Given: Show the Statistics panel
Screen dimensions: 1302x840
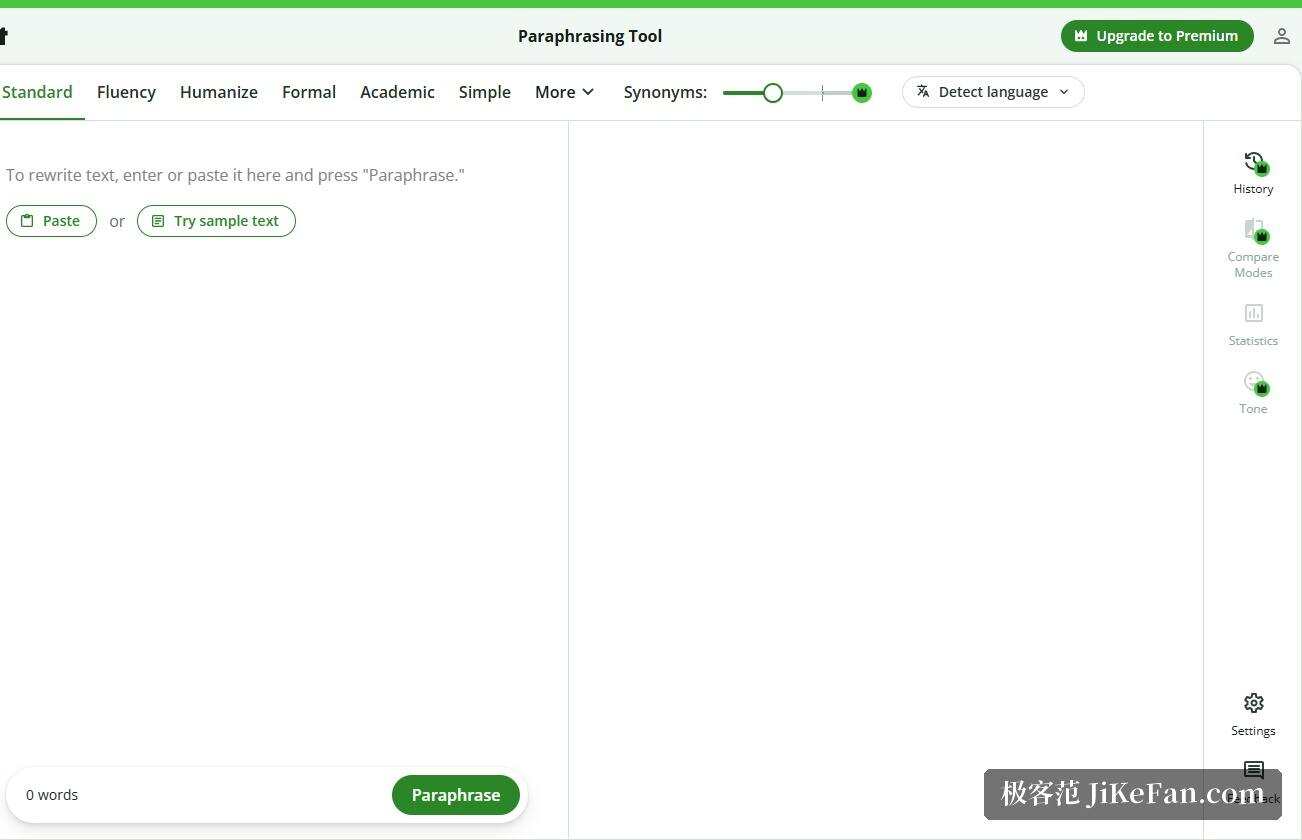Looking at the screenshot, I should (1253, 325).
